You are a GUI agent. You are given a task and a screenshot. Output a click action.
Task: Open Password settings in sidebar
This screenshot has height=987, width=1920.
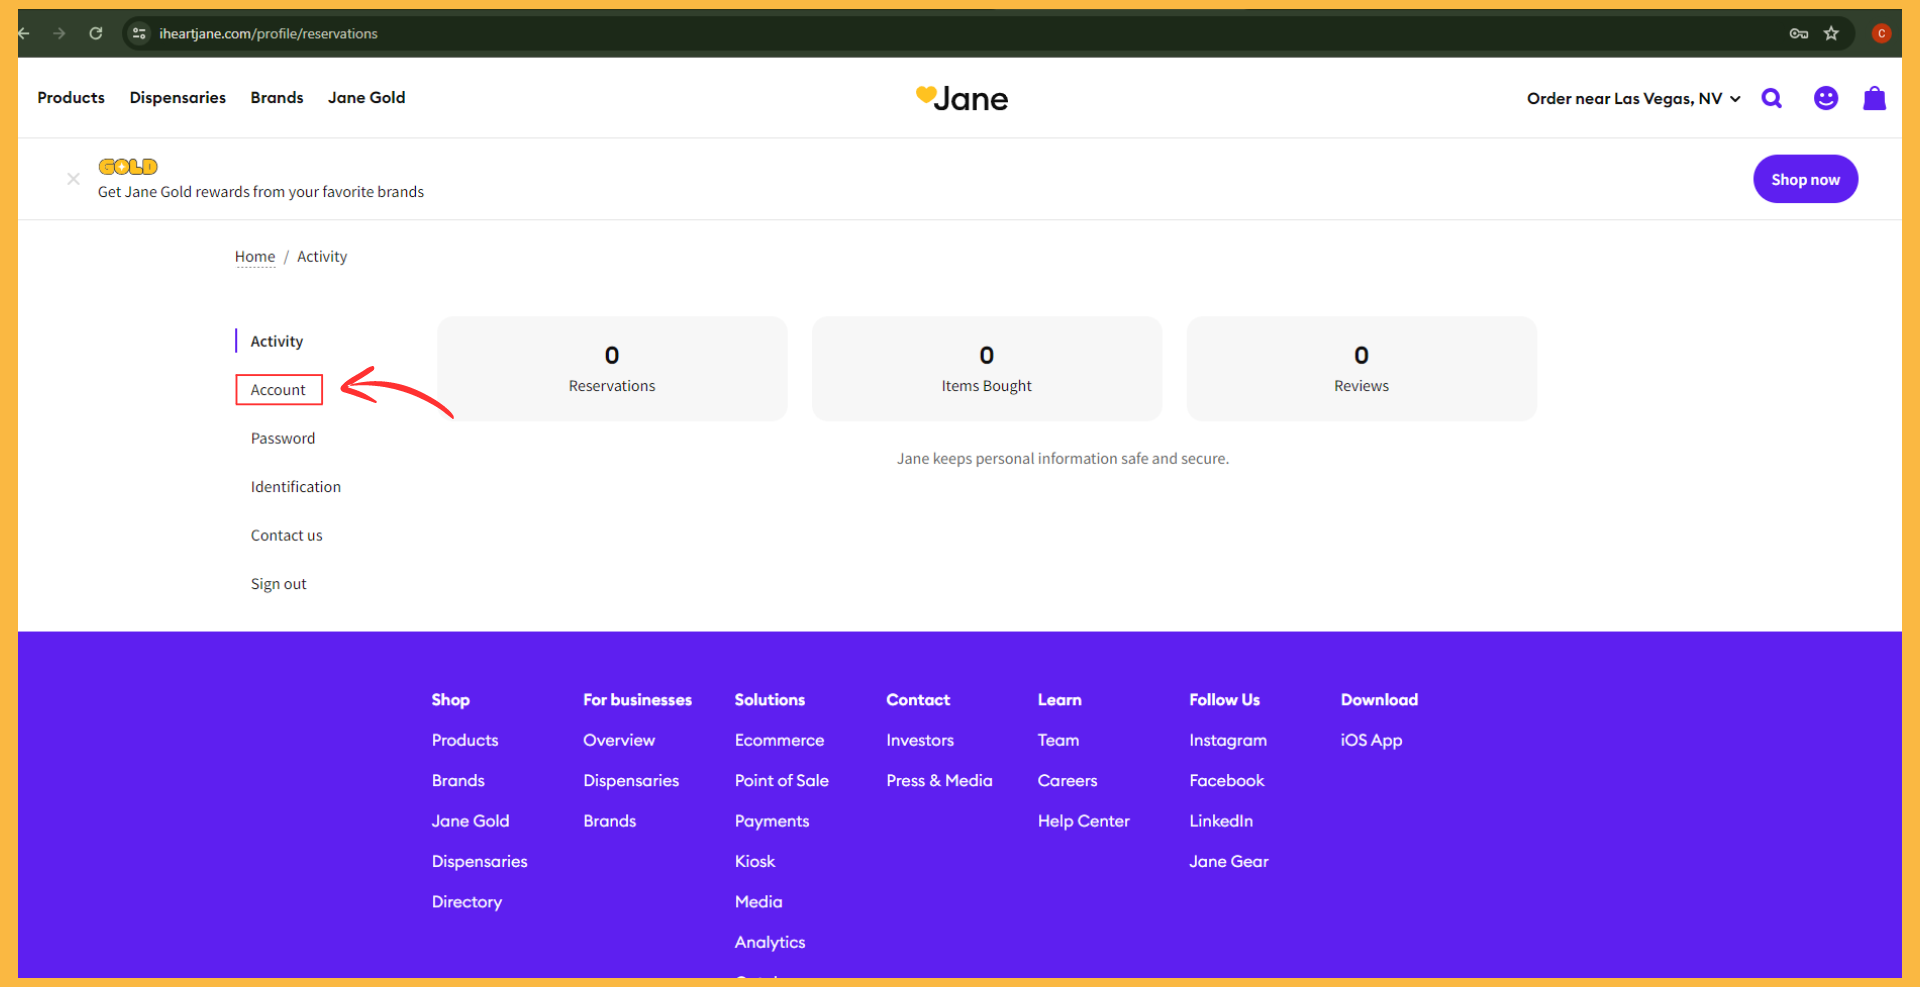tap(283, 438)
